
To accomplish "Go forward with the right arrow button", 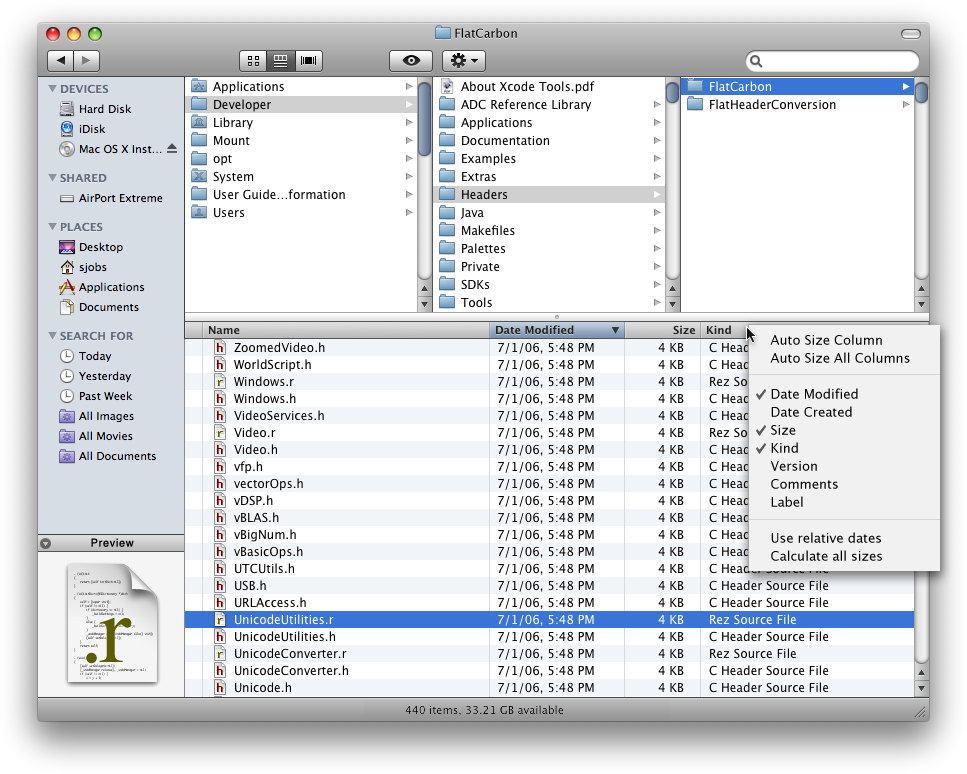I will pyautogui.click(x=86, y=60).
